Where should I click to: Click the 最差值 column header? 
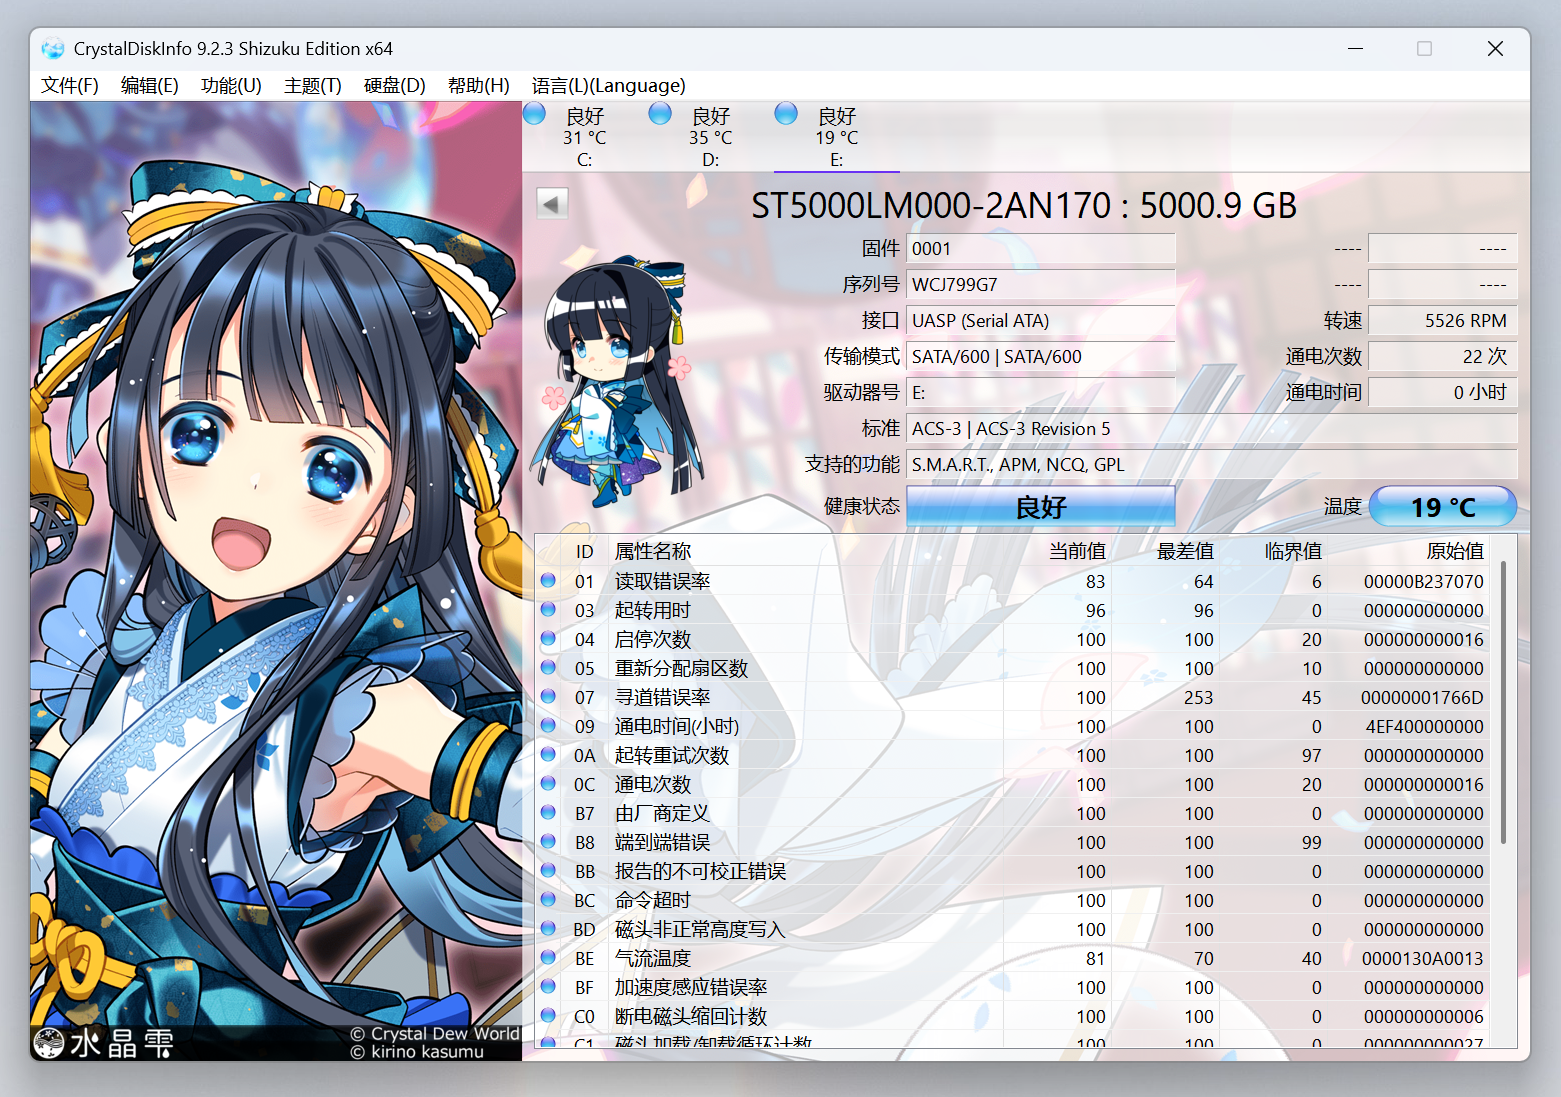(x=1185, y=551)
